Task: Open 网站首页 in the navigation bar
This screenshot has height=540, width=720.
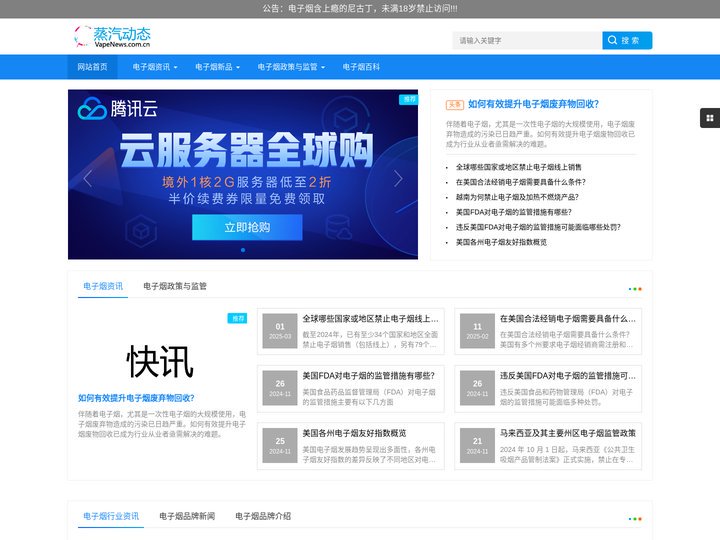Action: (92, 67)
